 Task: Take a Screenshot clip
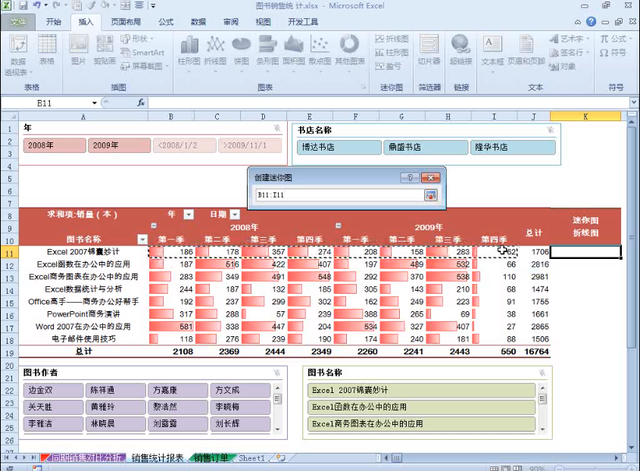(x=144, y=66)
